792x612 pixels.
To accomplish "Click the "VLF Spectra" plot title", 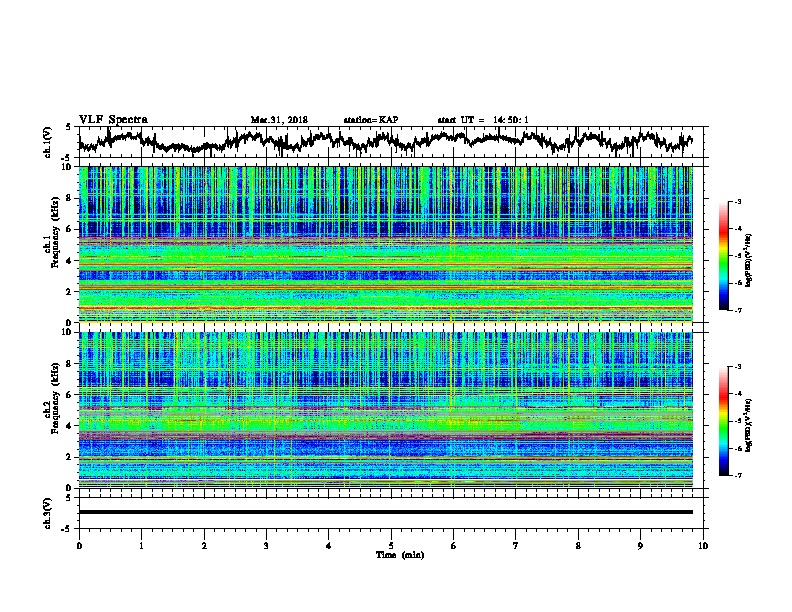I will tap(113, 120).
